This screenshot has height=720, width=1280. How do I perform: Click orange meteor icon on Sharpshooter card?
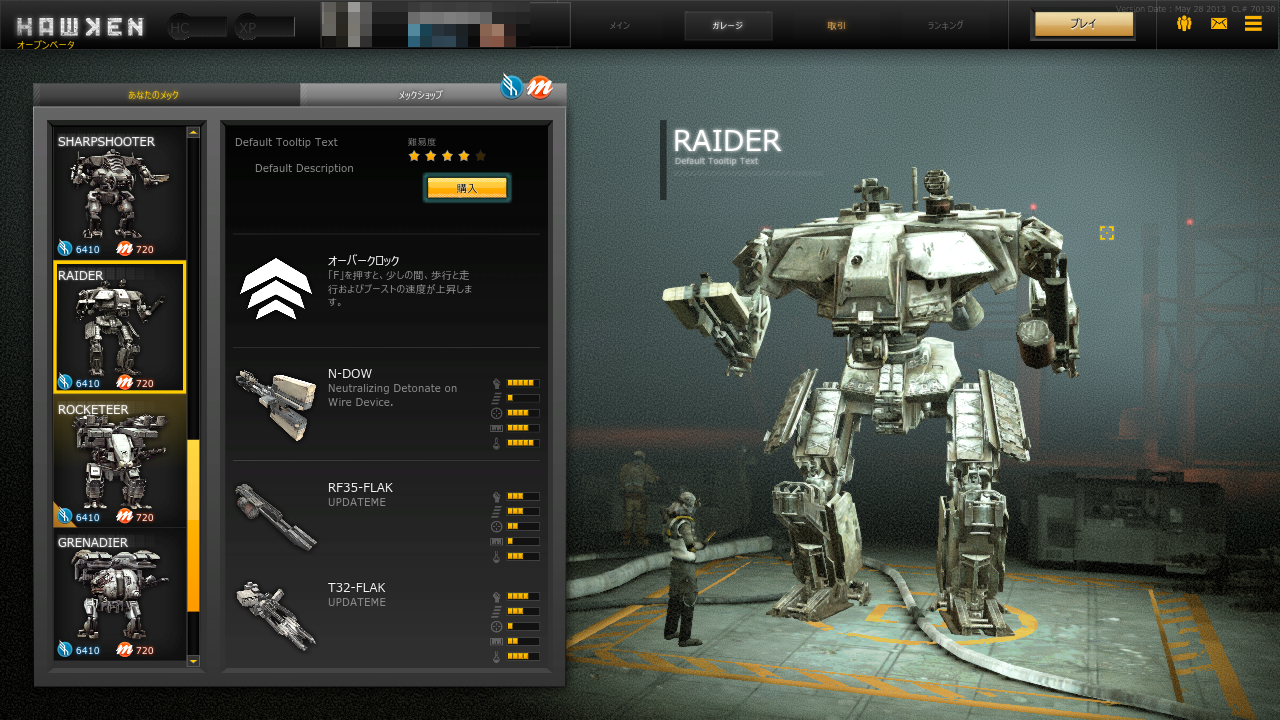coord(124,248)
